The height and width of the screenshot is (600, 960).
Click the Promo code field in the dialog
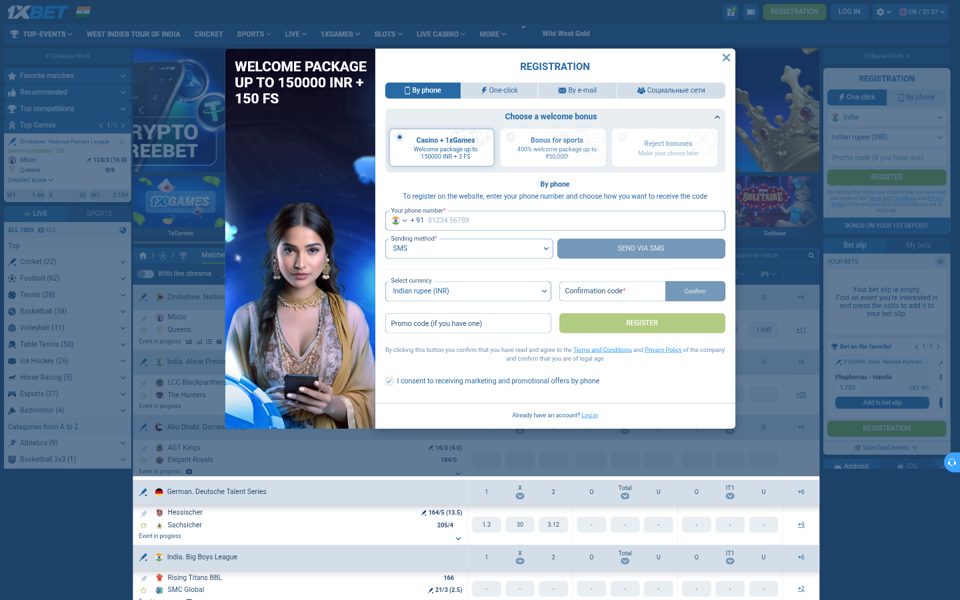click(468, 323)
